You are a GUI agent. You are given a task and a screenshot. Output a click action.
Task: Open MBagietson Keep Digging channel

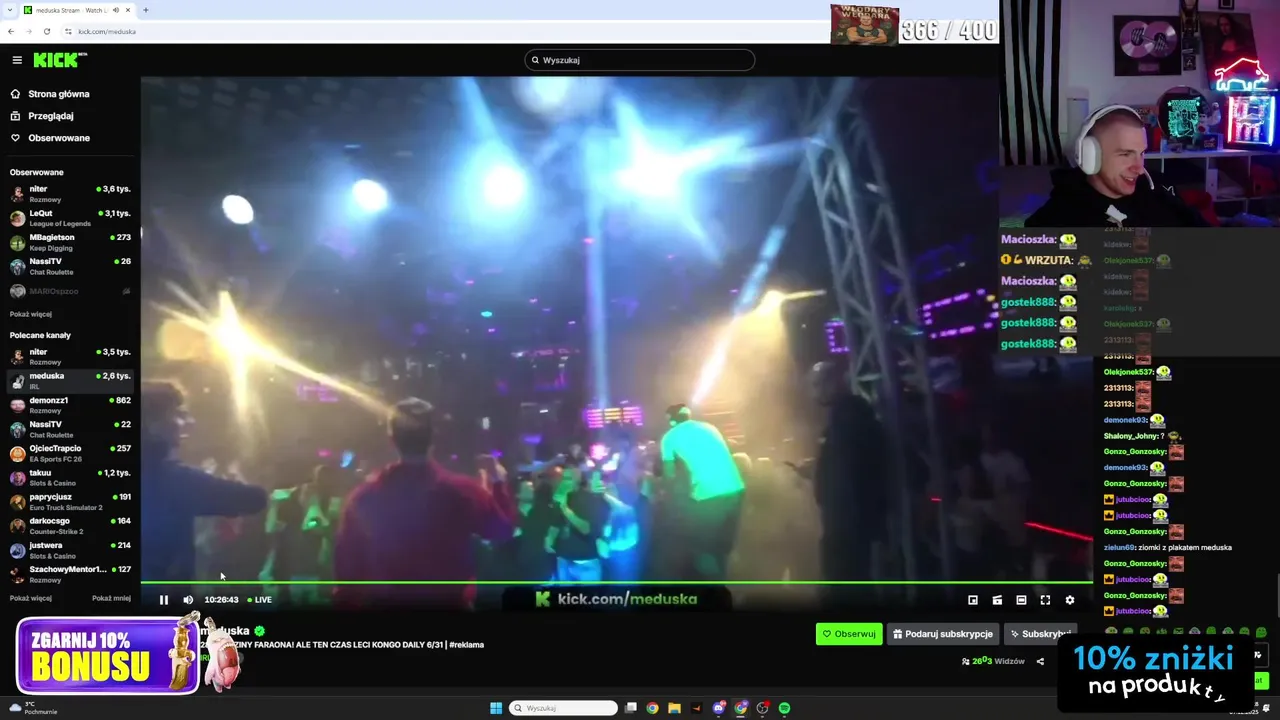tap(70, 242)
